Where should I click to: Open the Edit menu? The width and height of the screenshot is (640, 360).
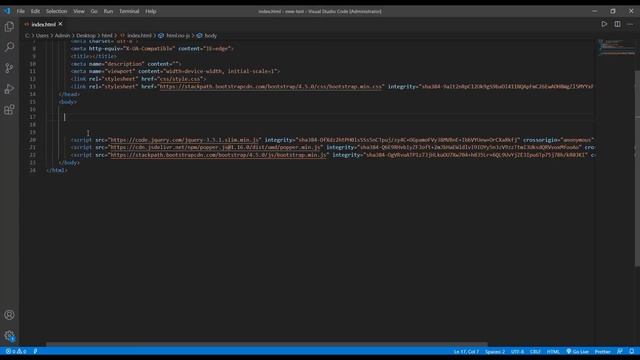(x=35, y=11)
